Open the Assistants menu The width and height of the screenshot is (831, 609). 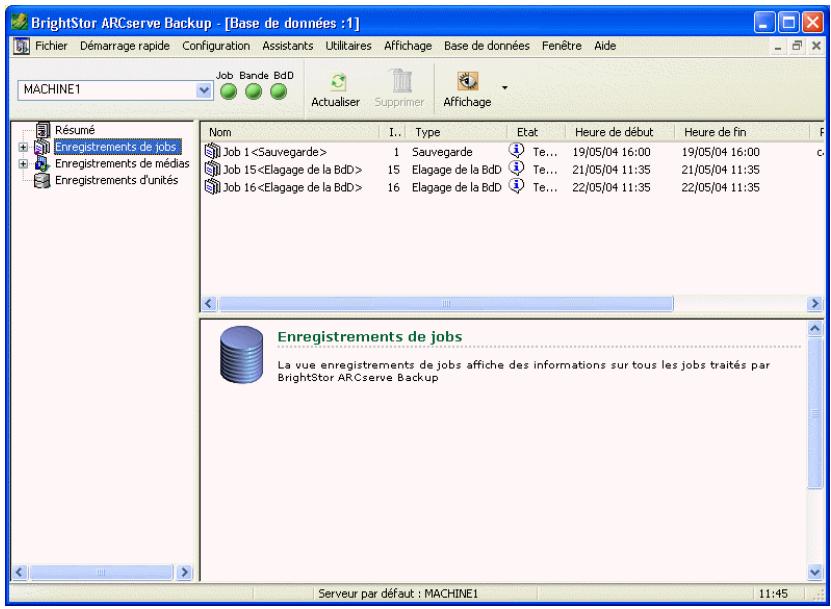coord(288,46)
